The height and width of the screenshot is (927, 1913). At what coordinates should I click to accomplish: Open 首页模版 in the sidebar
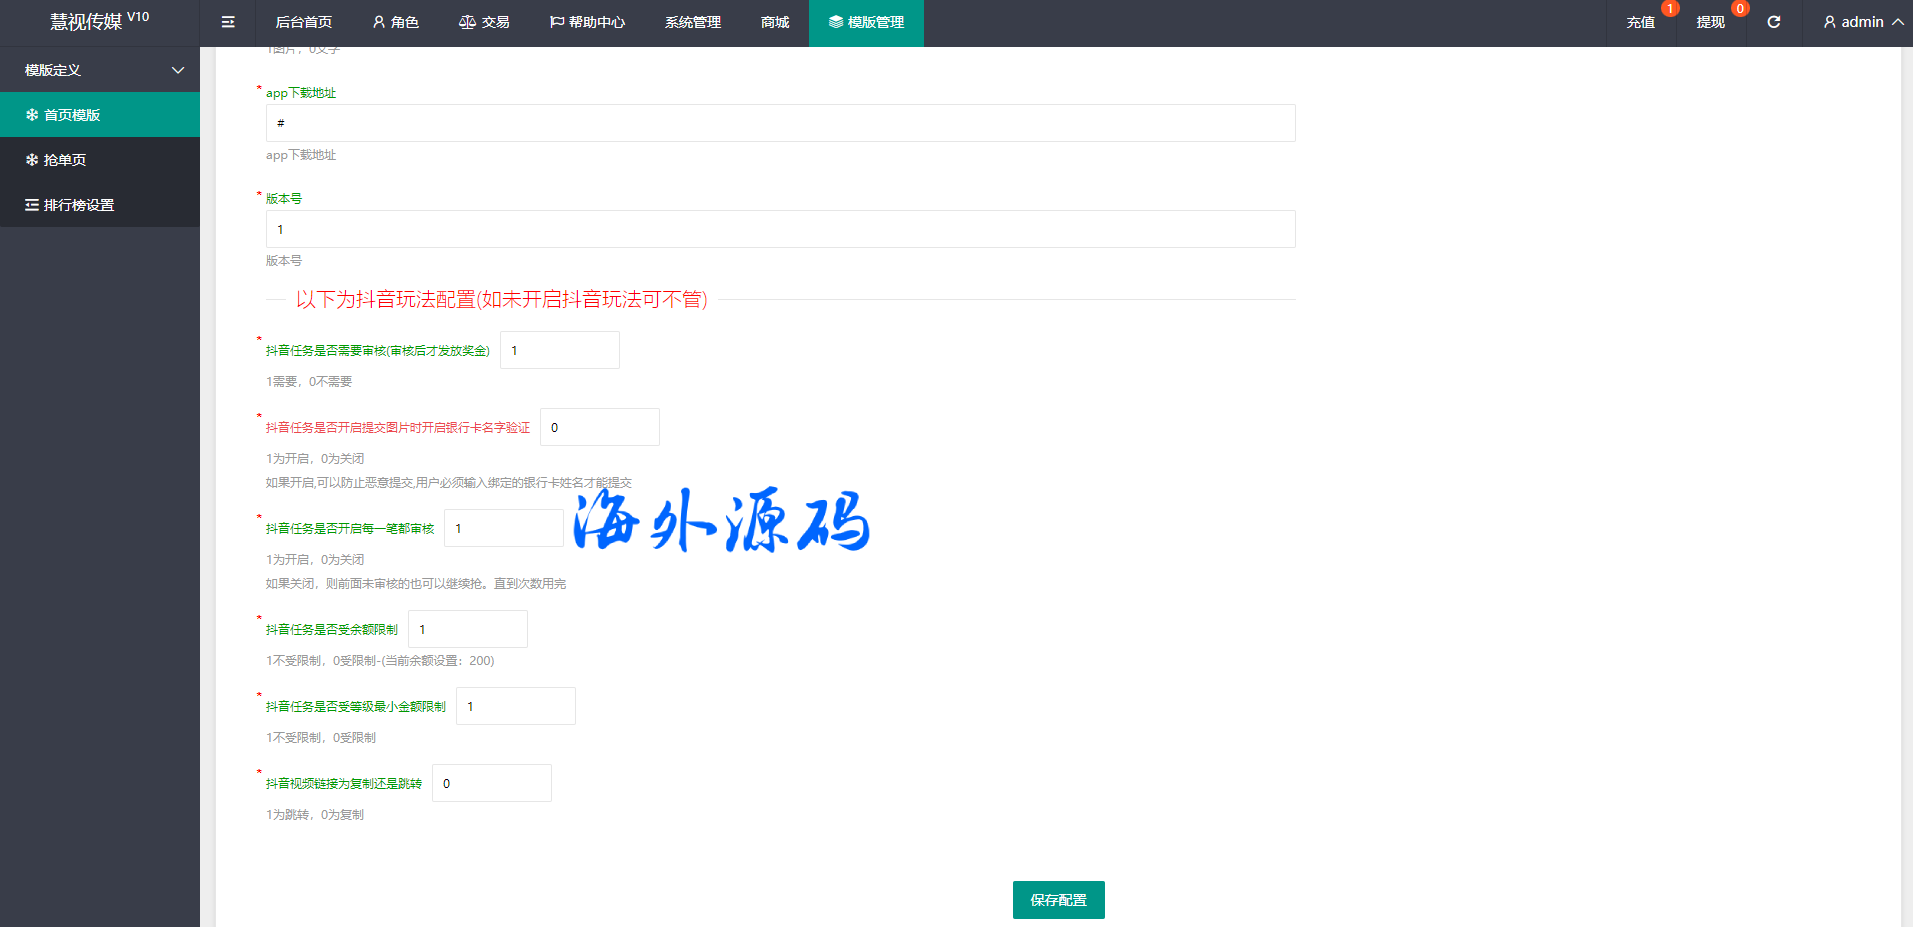click(100, 115)
